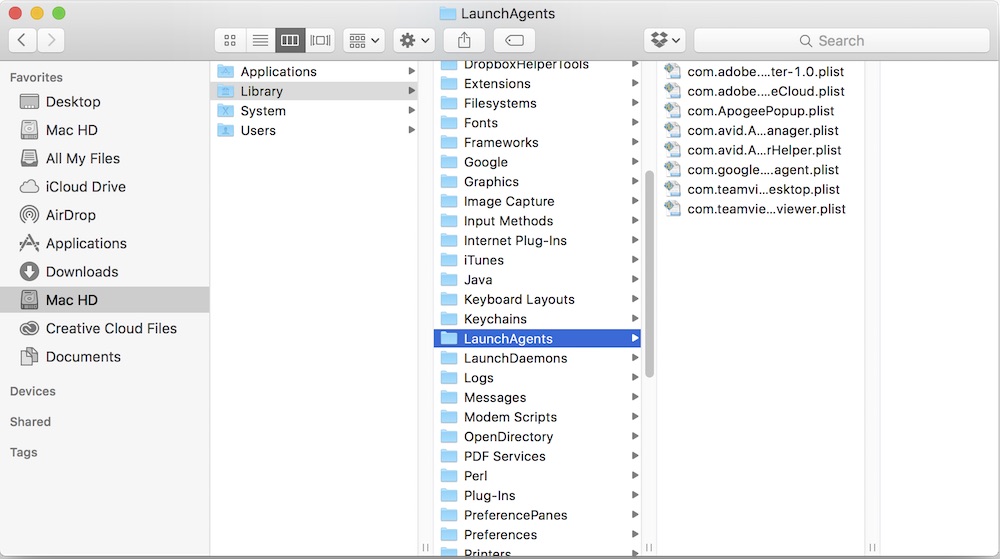Open the Input Methods folder

pos(538,221)
